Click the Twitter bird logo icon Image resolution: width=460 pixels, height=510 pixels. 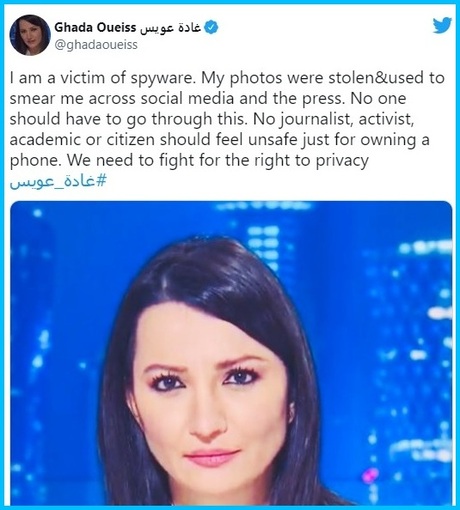(x=442, y=26)
